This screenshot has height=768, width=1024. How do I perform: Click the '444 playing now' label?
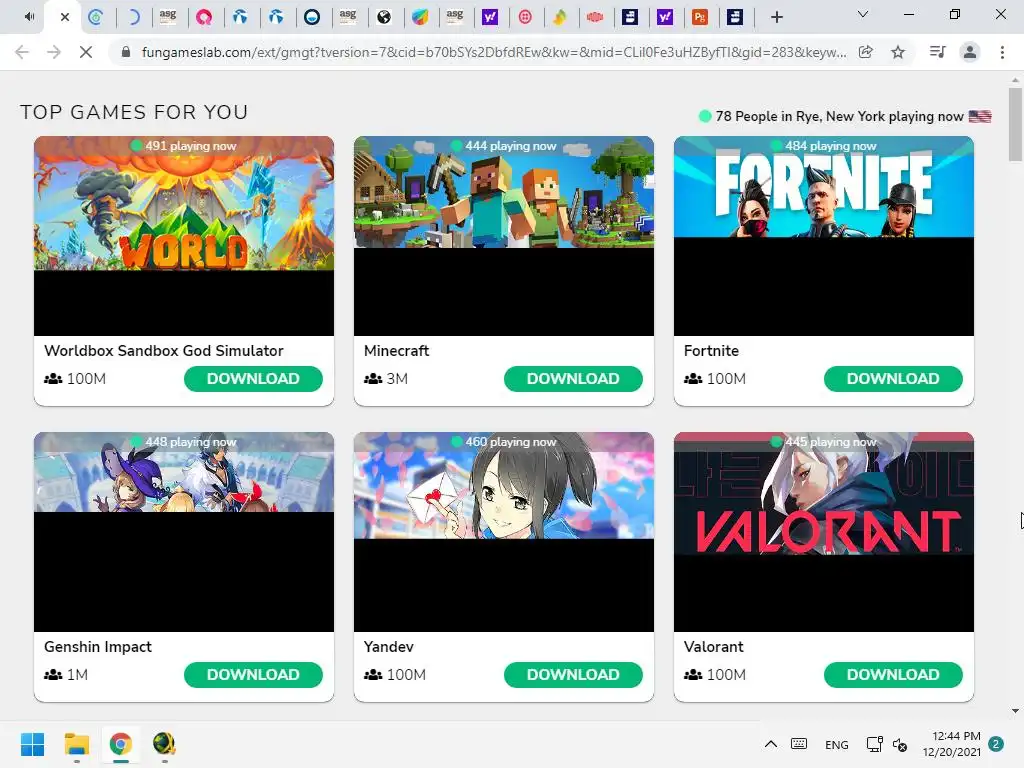(511, 146)
